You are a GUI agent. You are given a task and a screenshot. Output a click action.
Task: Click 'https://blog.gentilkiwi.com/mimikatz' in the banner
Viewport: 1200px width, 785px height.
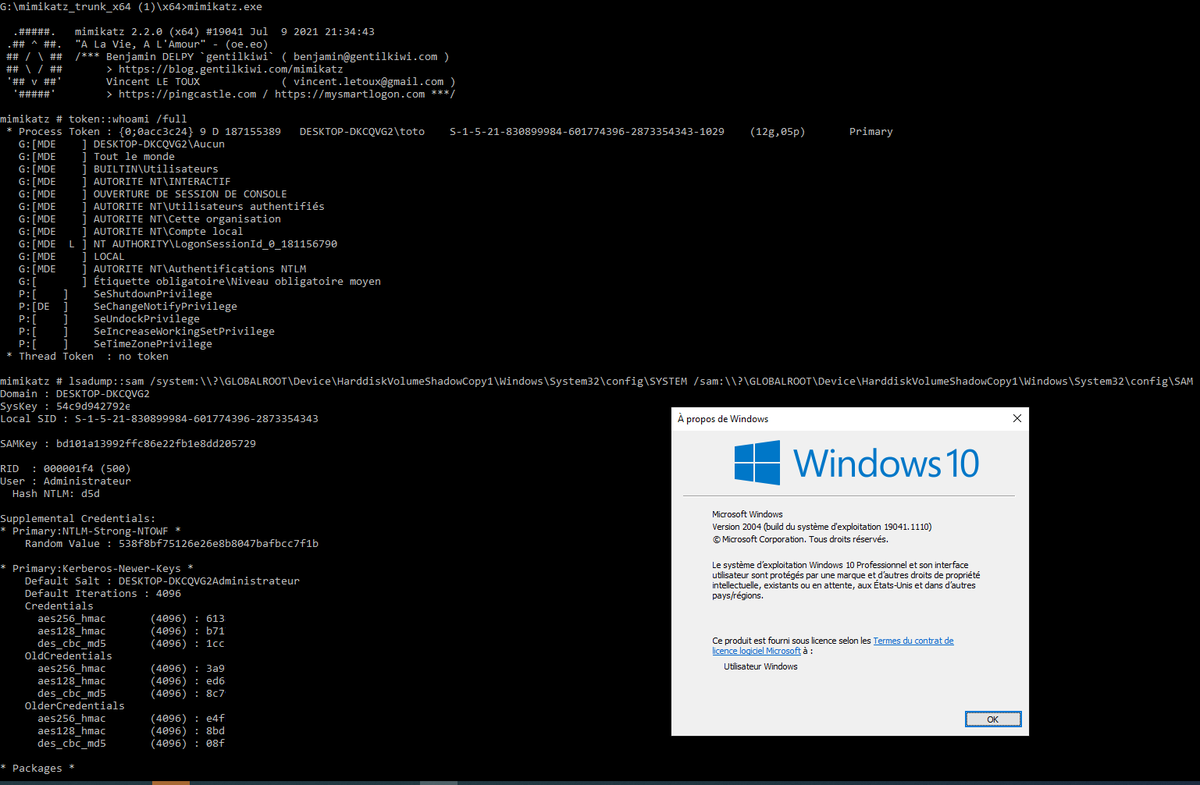tap(231, 69)
